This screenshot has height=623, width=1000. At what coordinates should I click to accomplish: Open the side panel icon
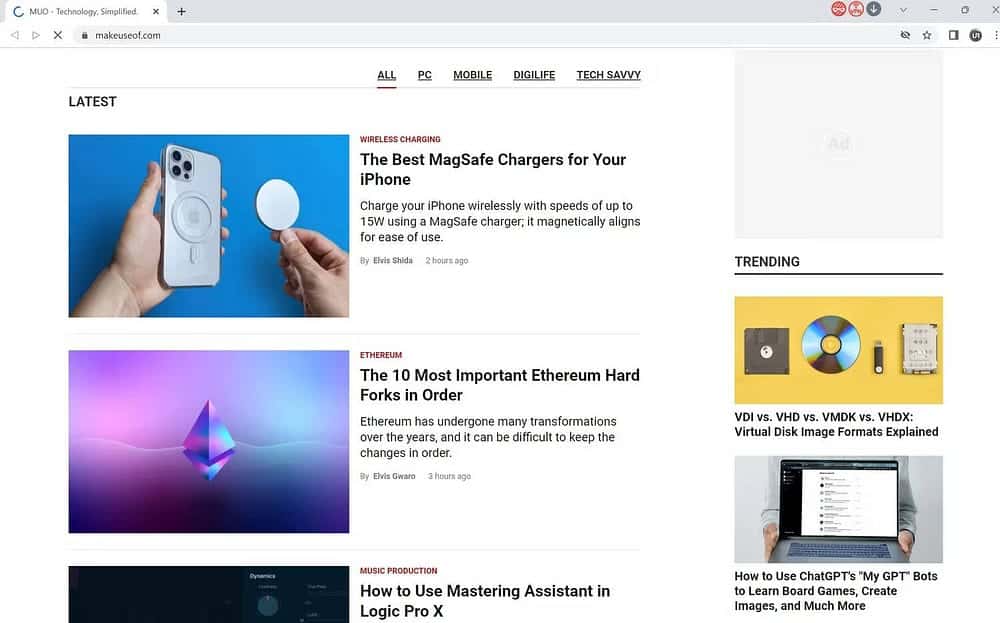pos(953,35)
